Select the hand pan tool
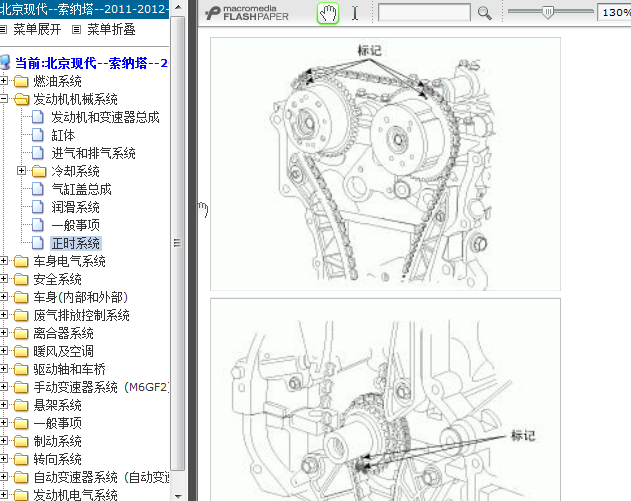Image resolution: width=631 pixels, height=501 pixels. click(328, 13)
